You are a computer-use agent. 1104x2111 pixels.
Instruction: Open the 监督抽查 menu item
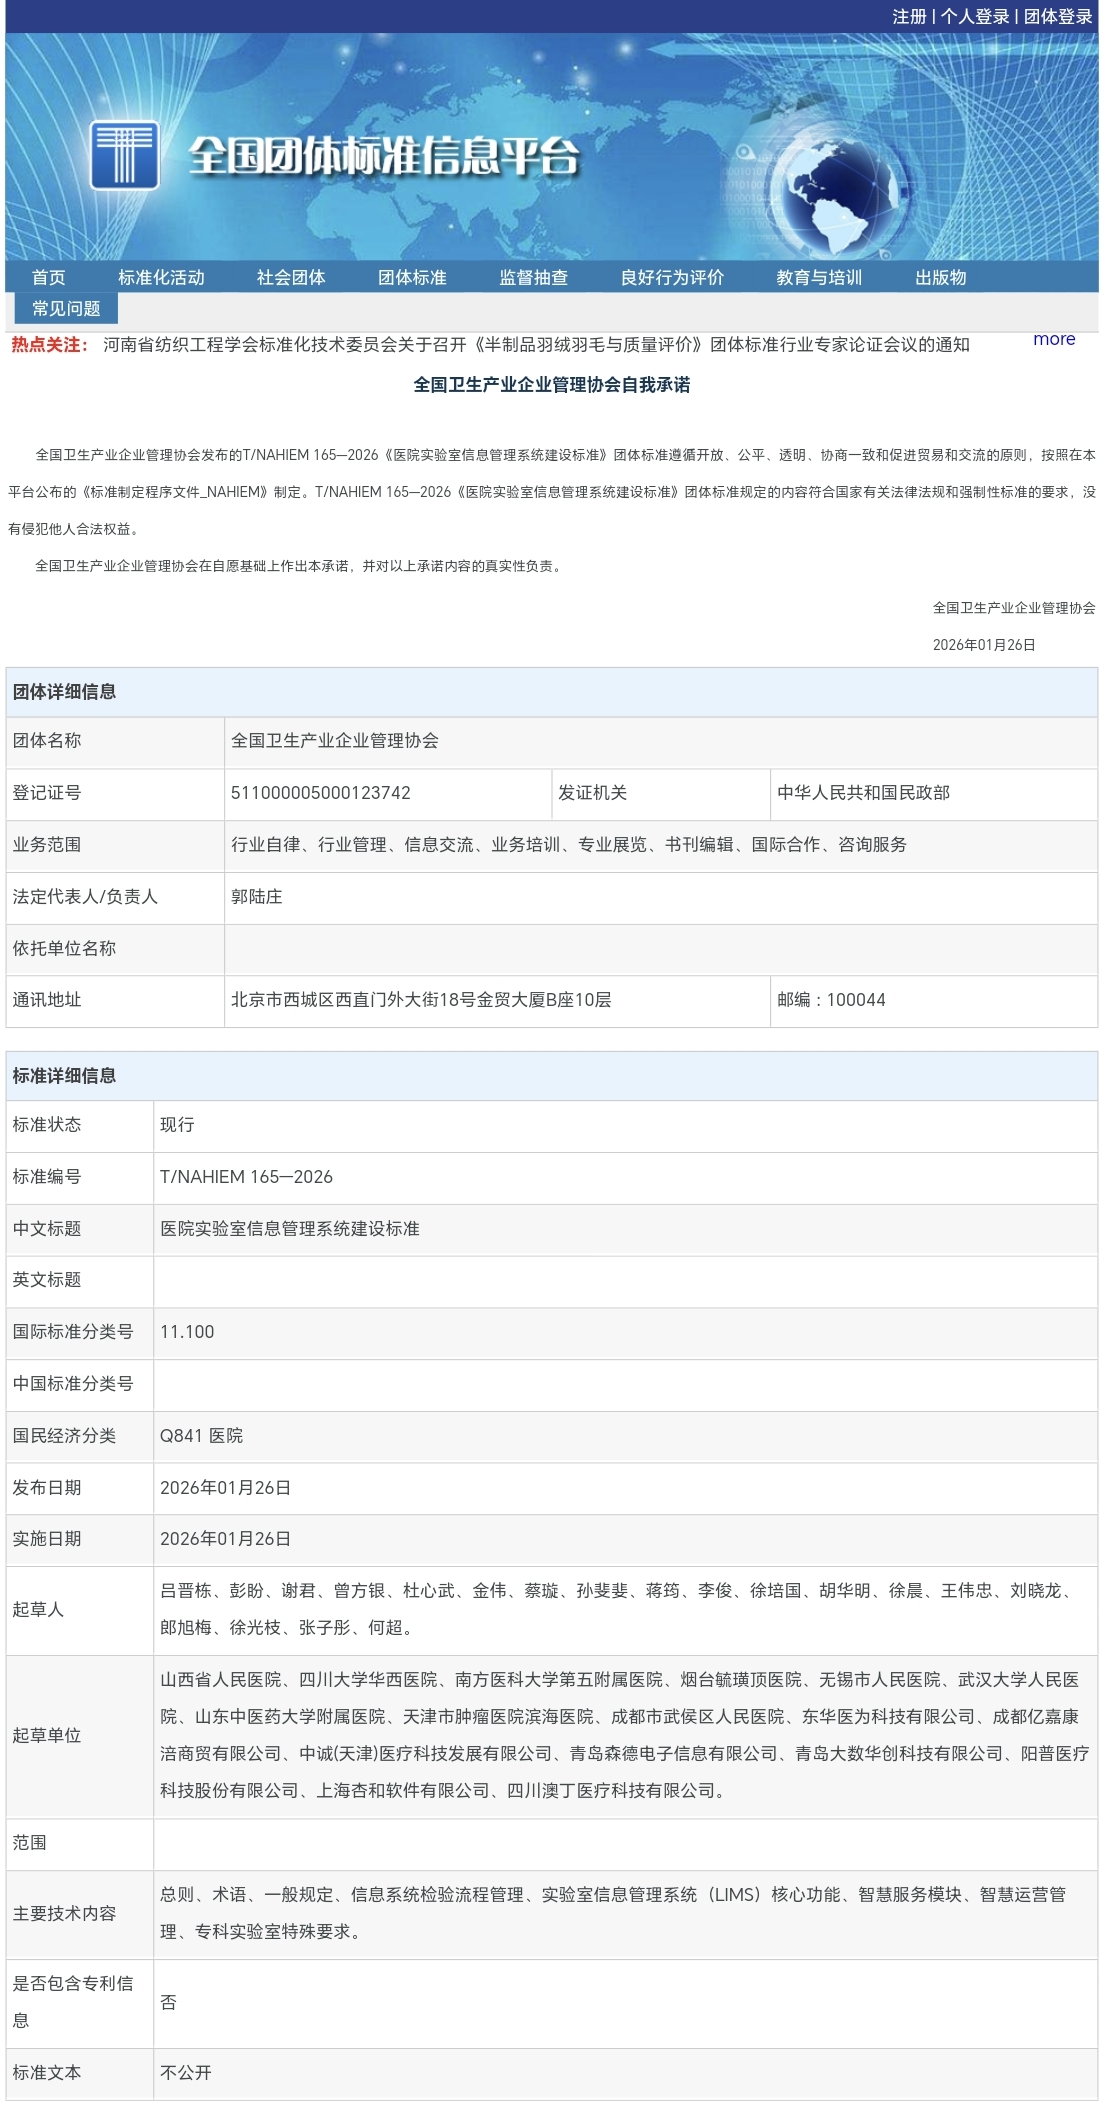pos(533,277)
